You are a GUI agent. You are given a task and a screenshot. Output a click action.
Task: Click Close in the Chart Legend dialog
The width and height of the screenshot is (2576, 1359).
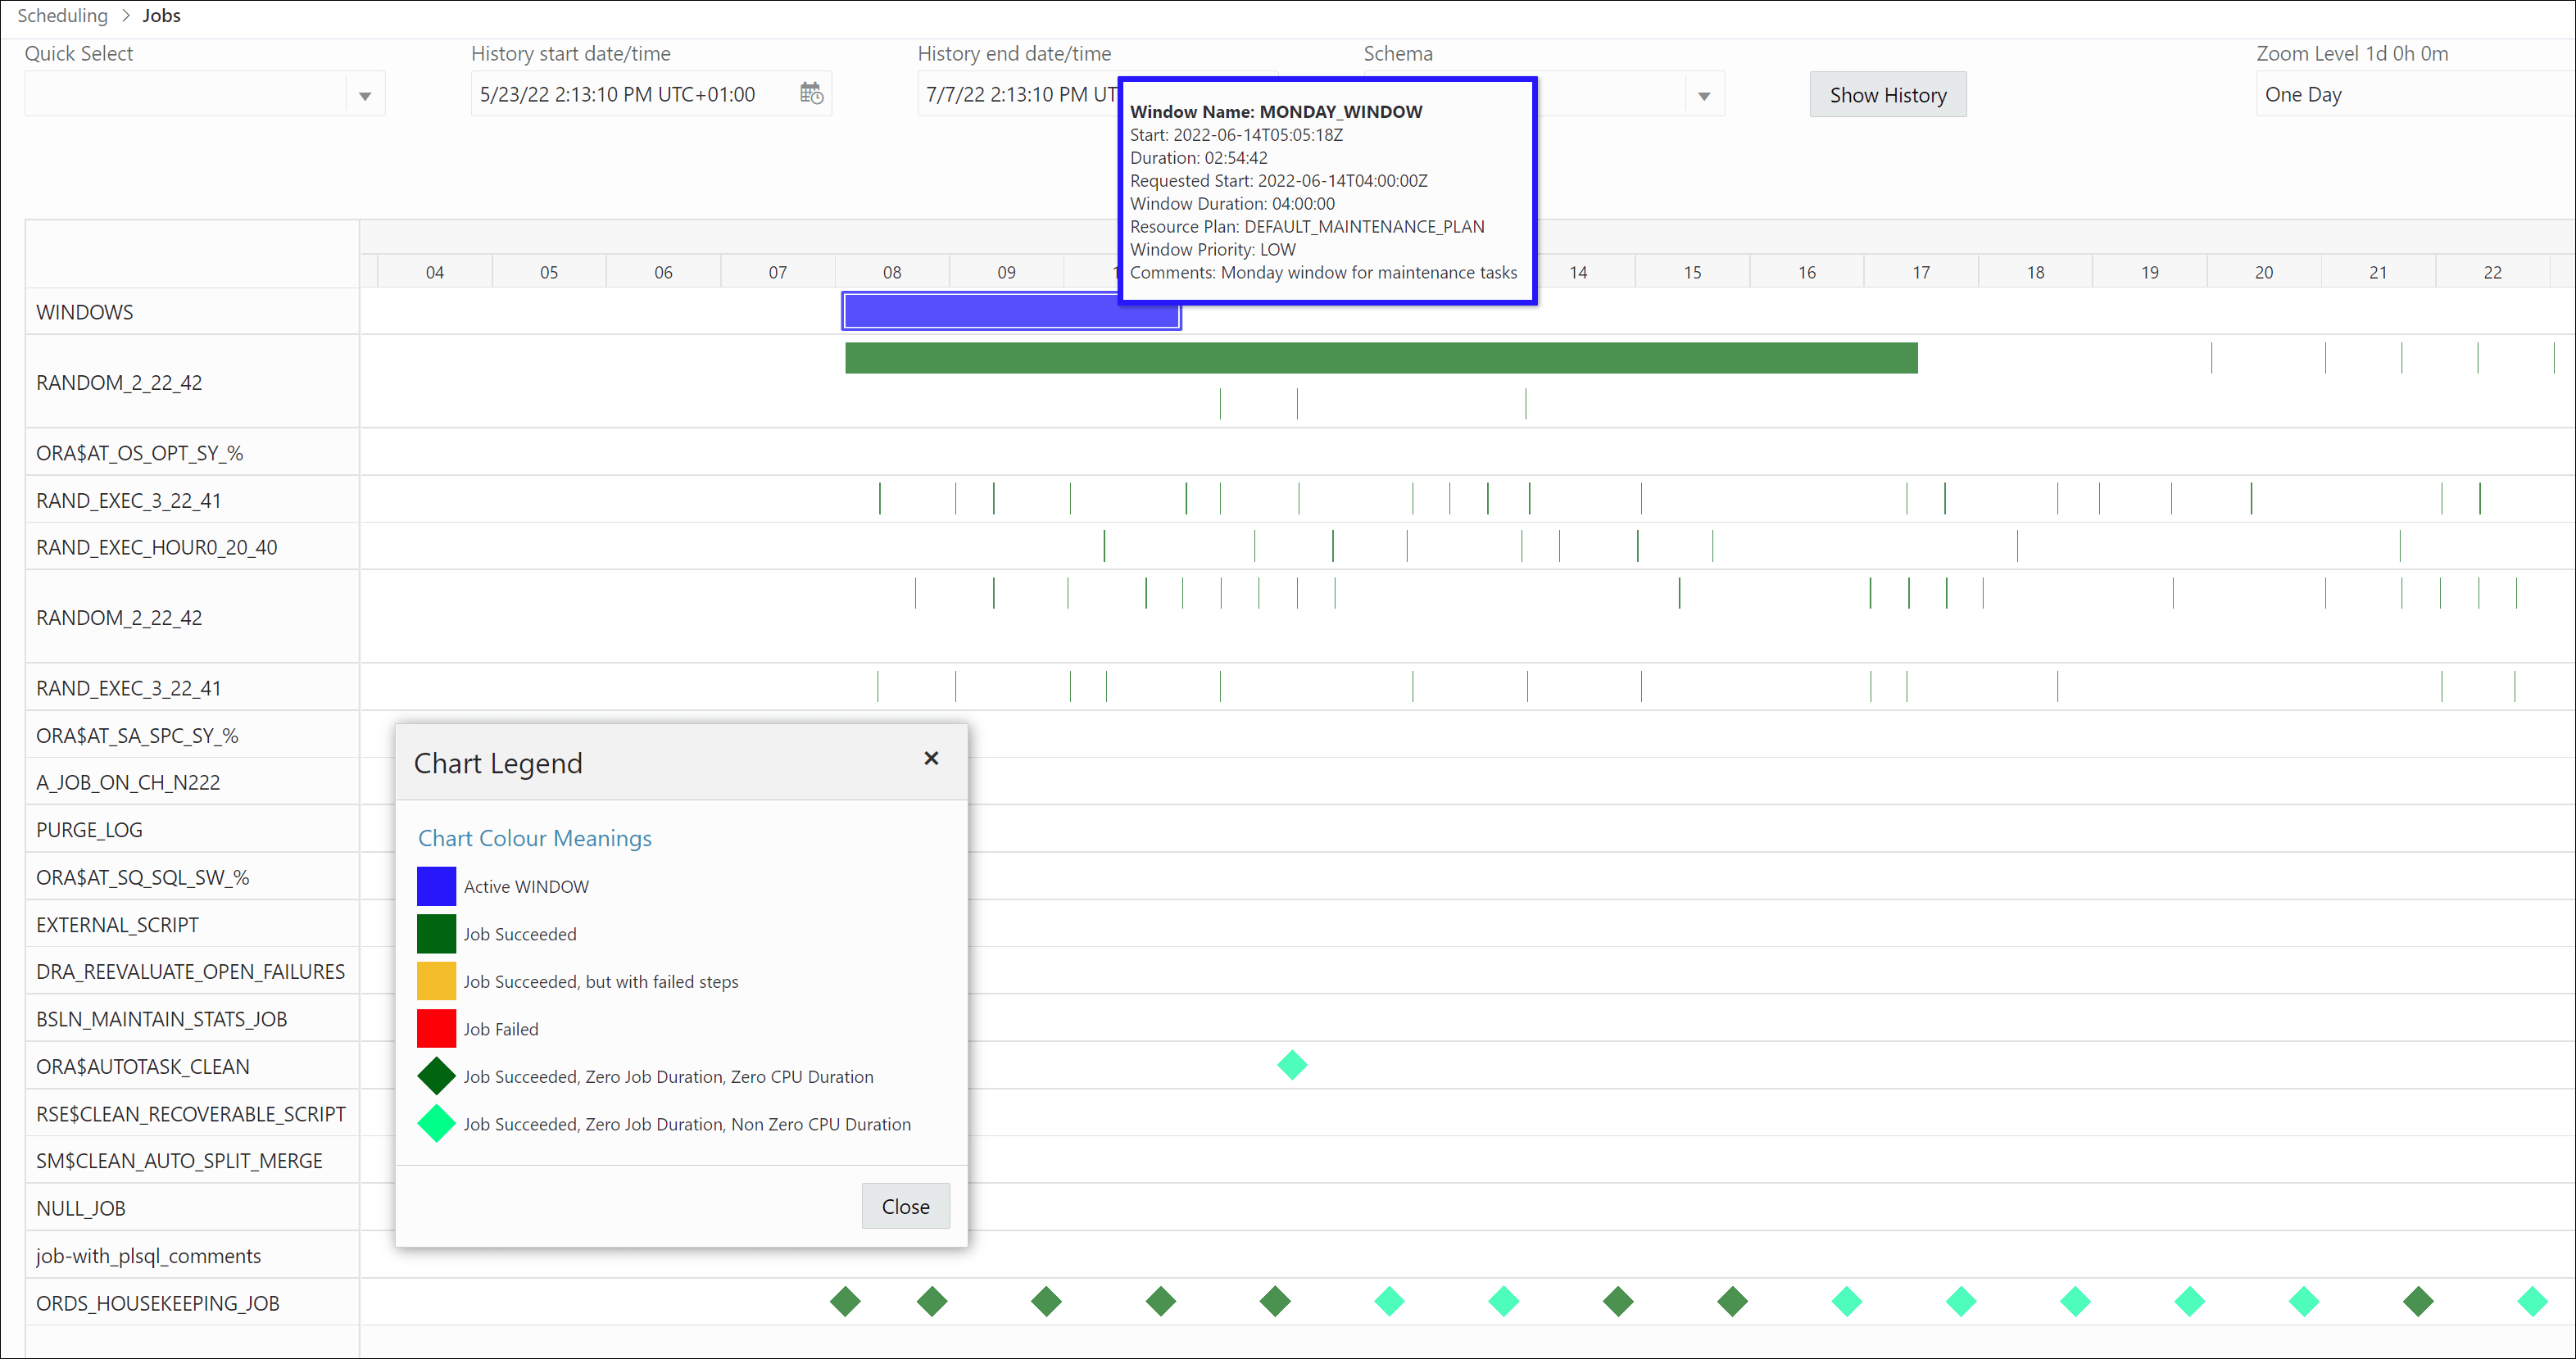(905, 1206)
